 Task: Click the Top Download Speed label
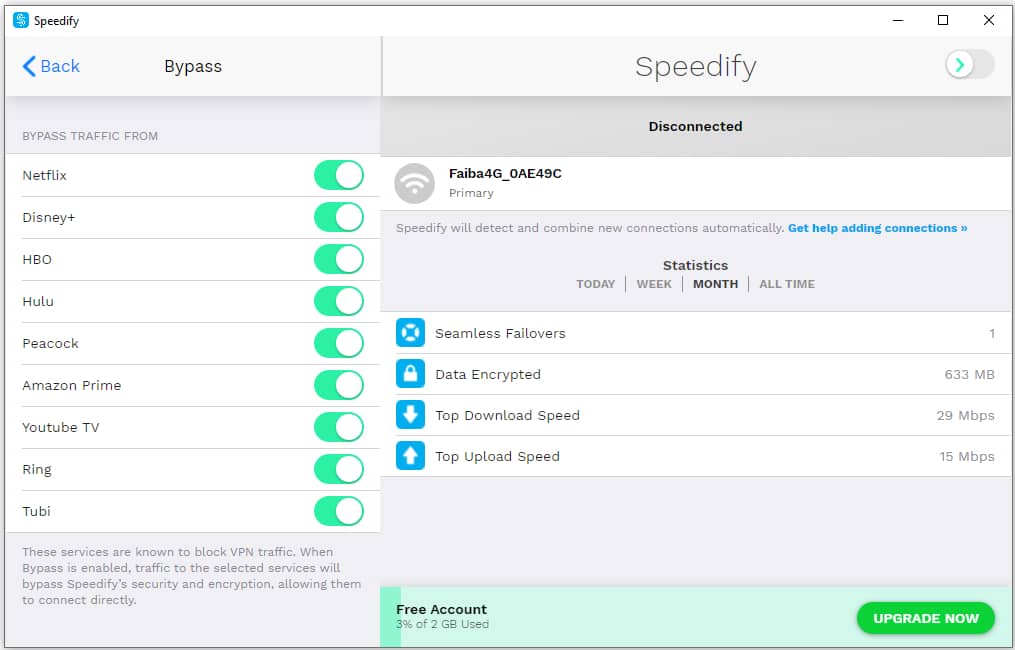pos(507,416)
